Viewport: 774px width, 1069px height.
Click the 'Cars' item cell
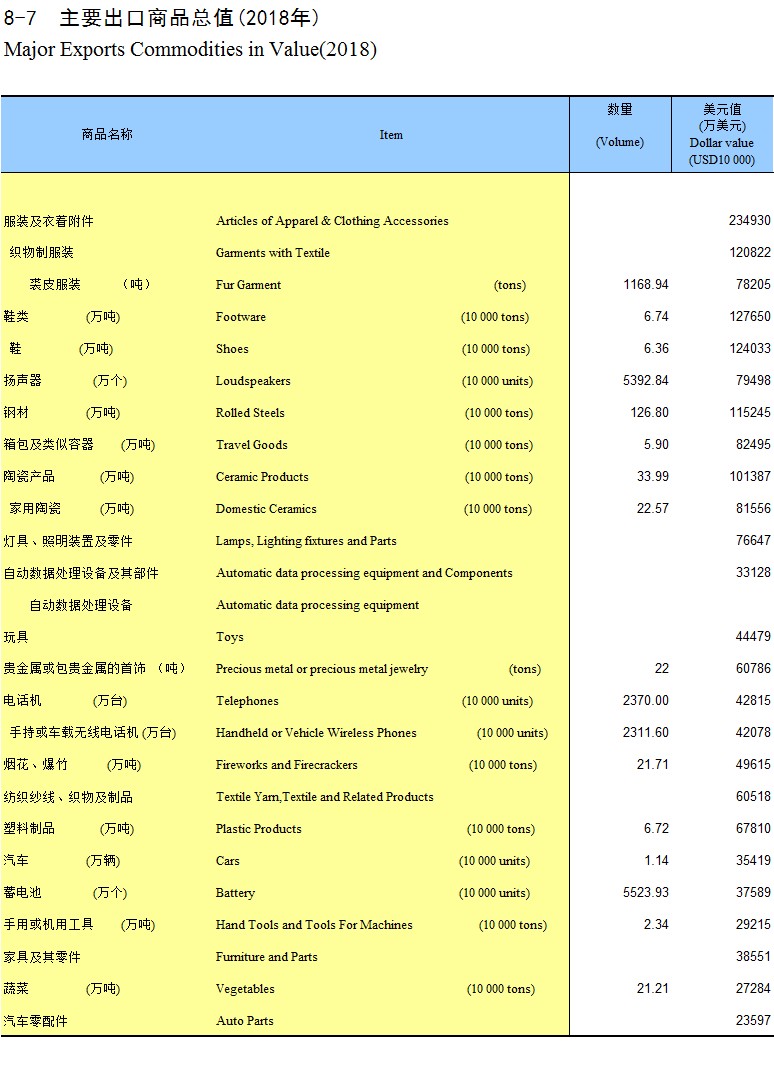tap(227, 862)
